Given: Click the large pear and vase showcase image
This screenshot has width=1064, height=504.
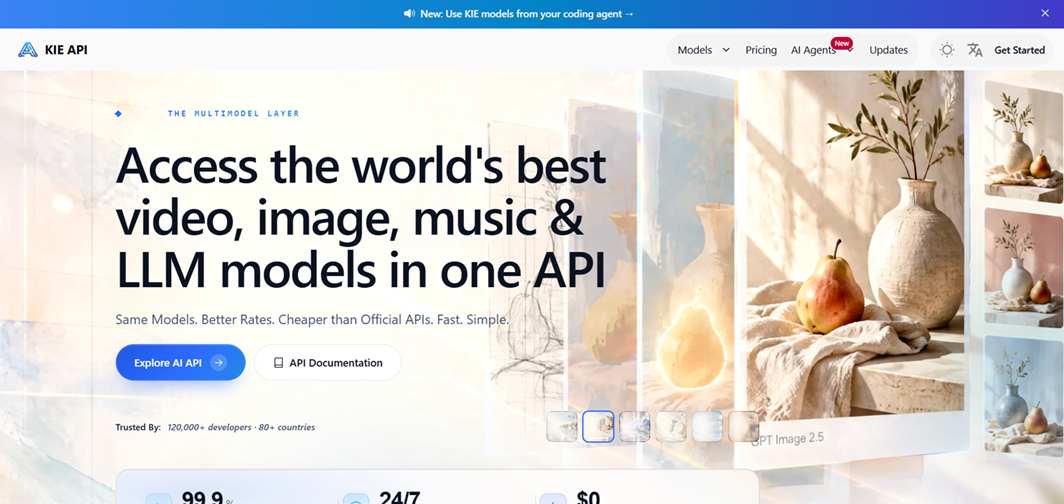Looking at the screenshot, I should tap(855, 244).
